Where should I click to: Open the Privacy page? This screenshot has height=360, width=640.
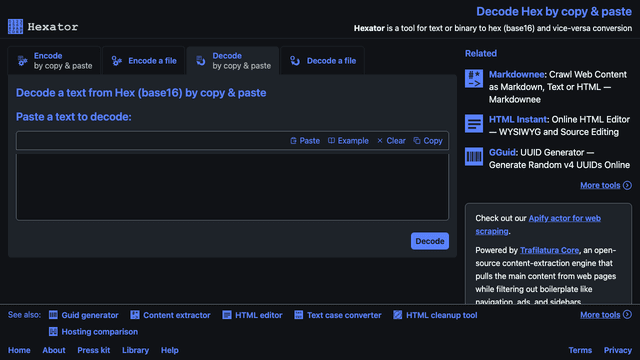point(618,350)
